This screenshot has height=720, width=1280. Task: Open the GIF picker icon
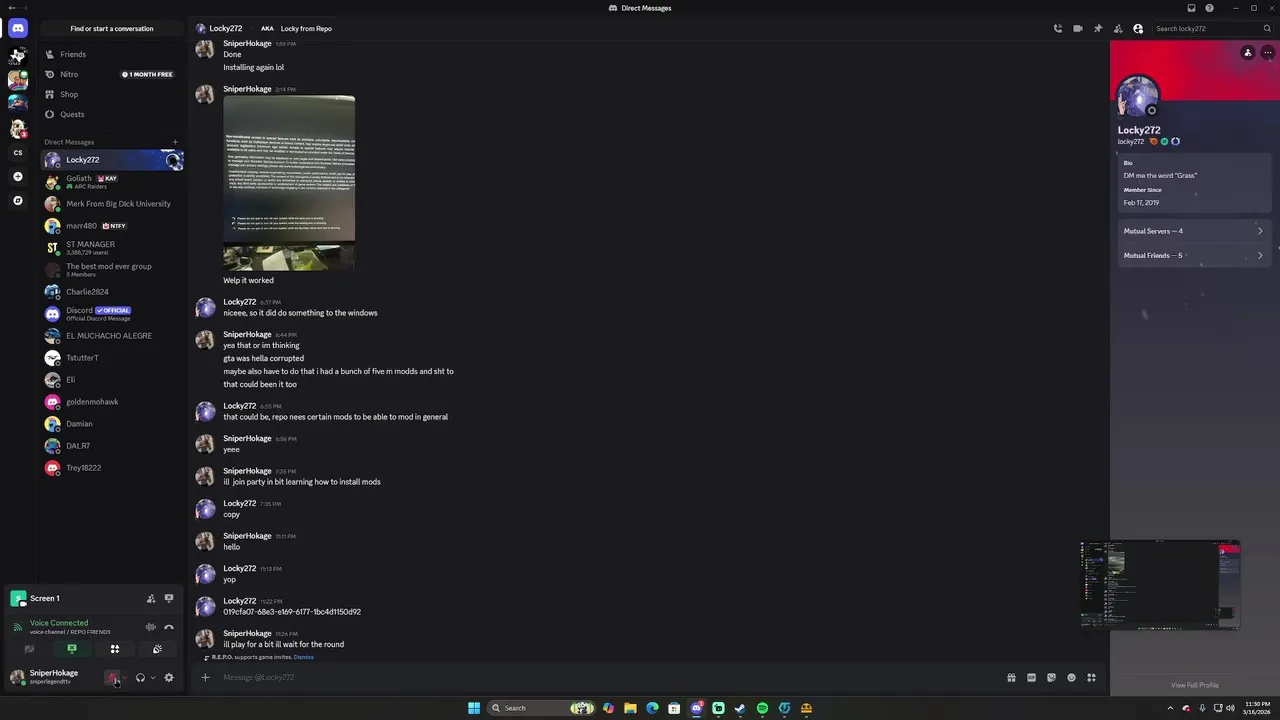pos(1031,678)
